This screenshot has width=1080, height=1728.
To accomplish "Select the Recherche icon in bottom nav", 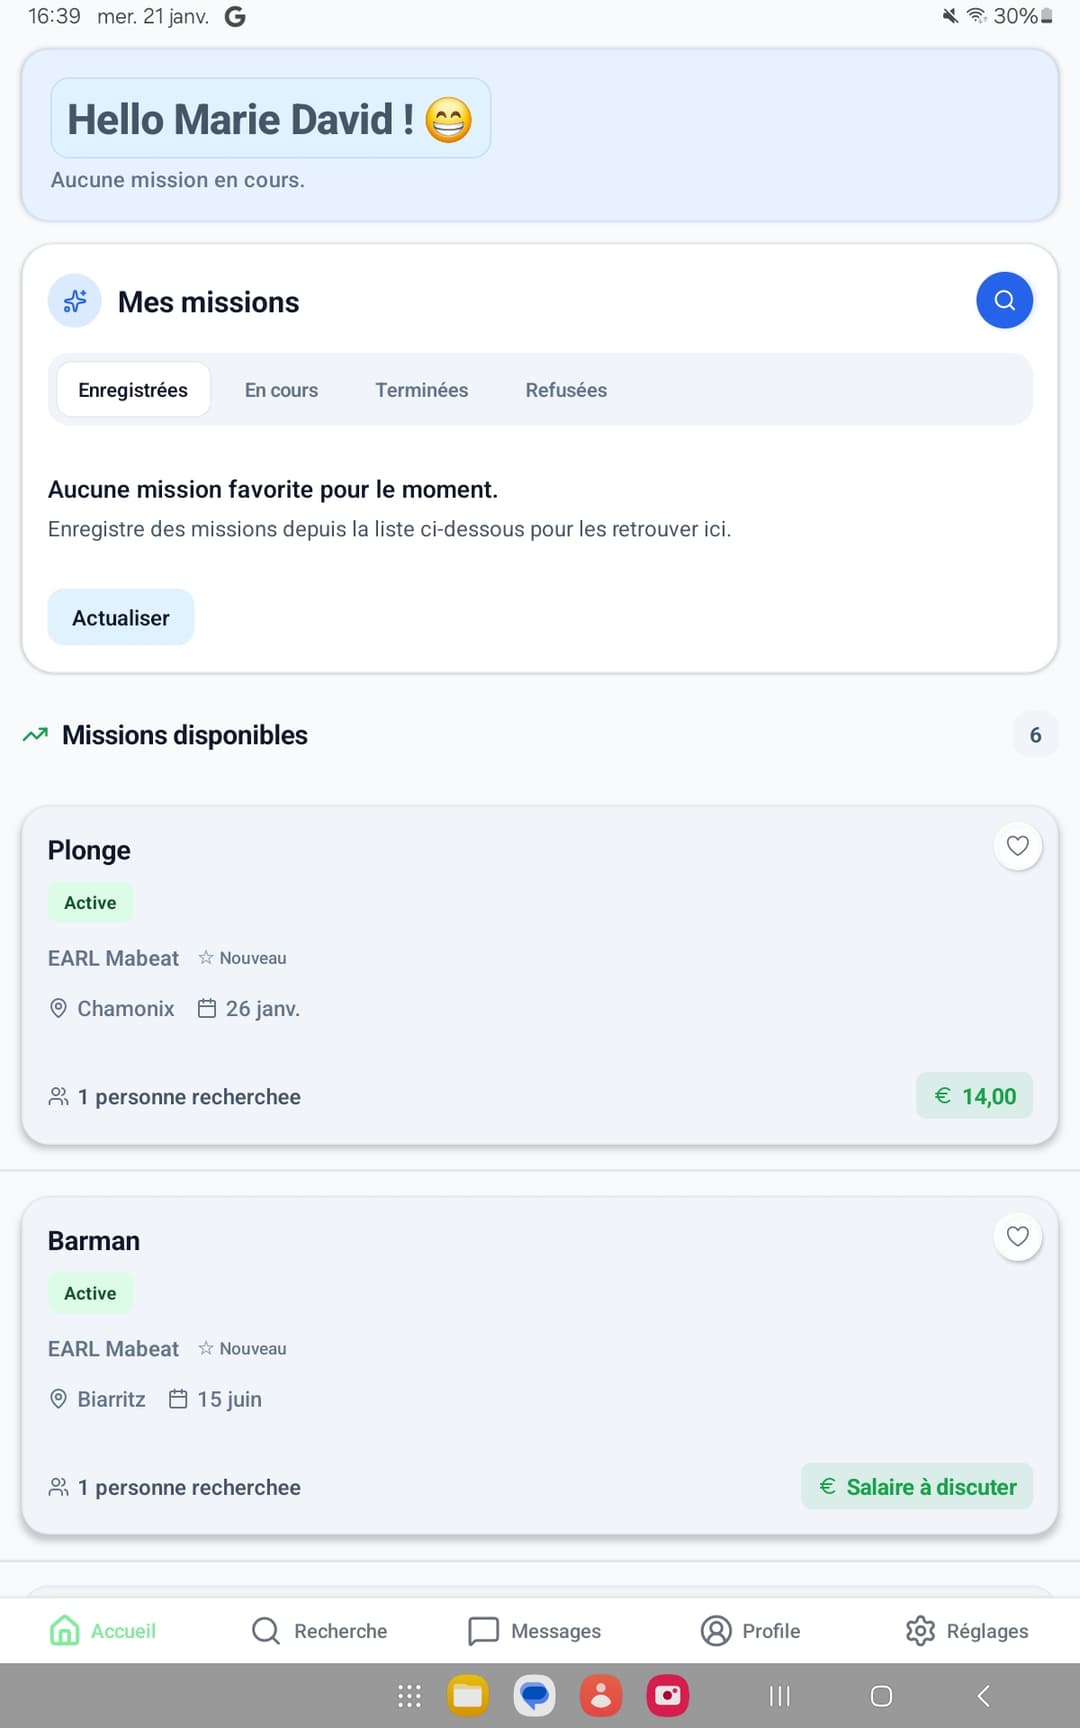I will pos(264,1630).
